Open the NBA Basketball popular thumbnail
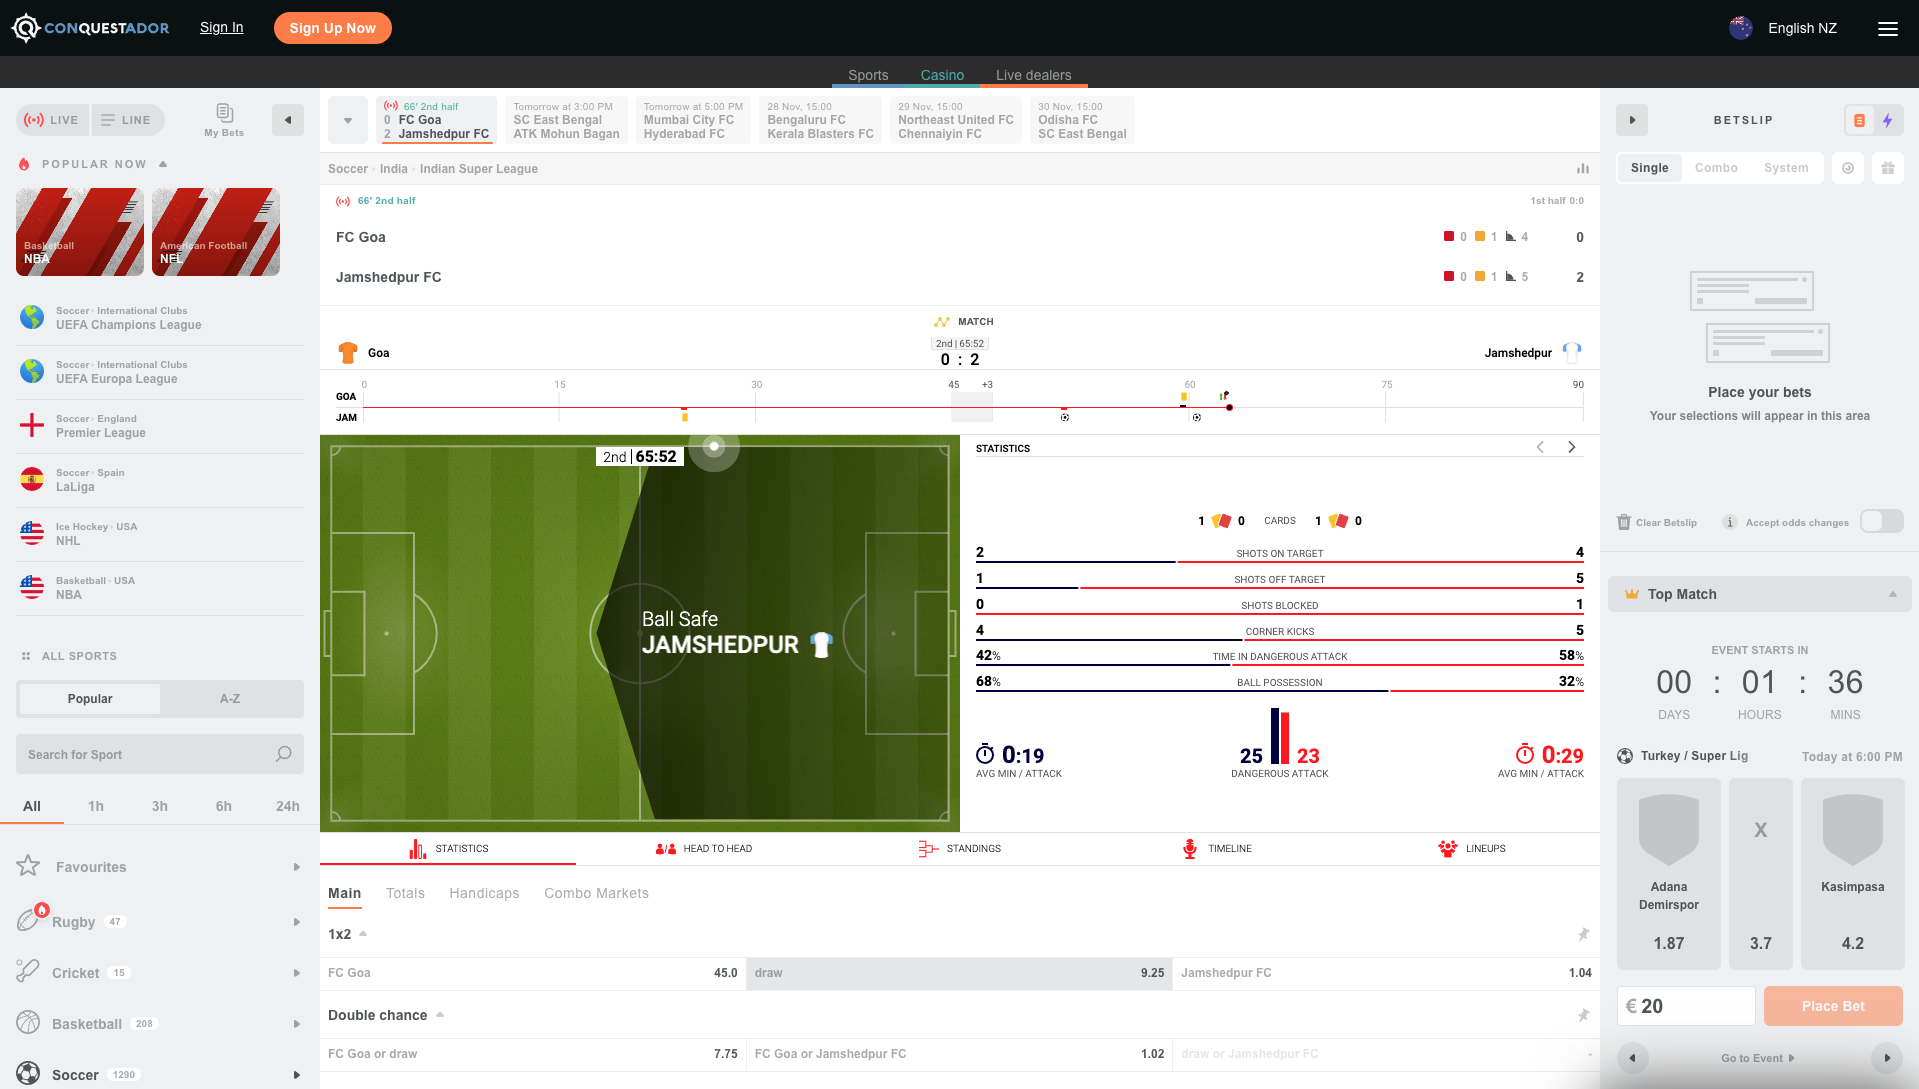Image resolution: width=1919 pixels, height=1089 pixels. [x=80, y=232]
